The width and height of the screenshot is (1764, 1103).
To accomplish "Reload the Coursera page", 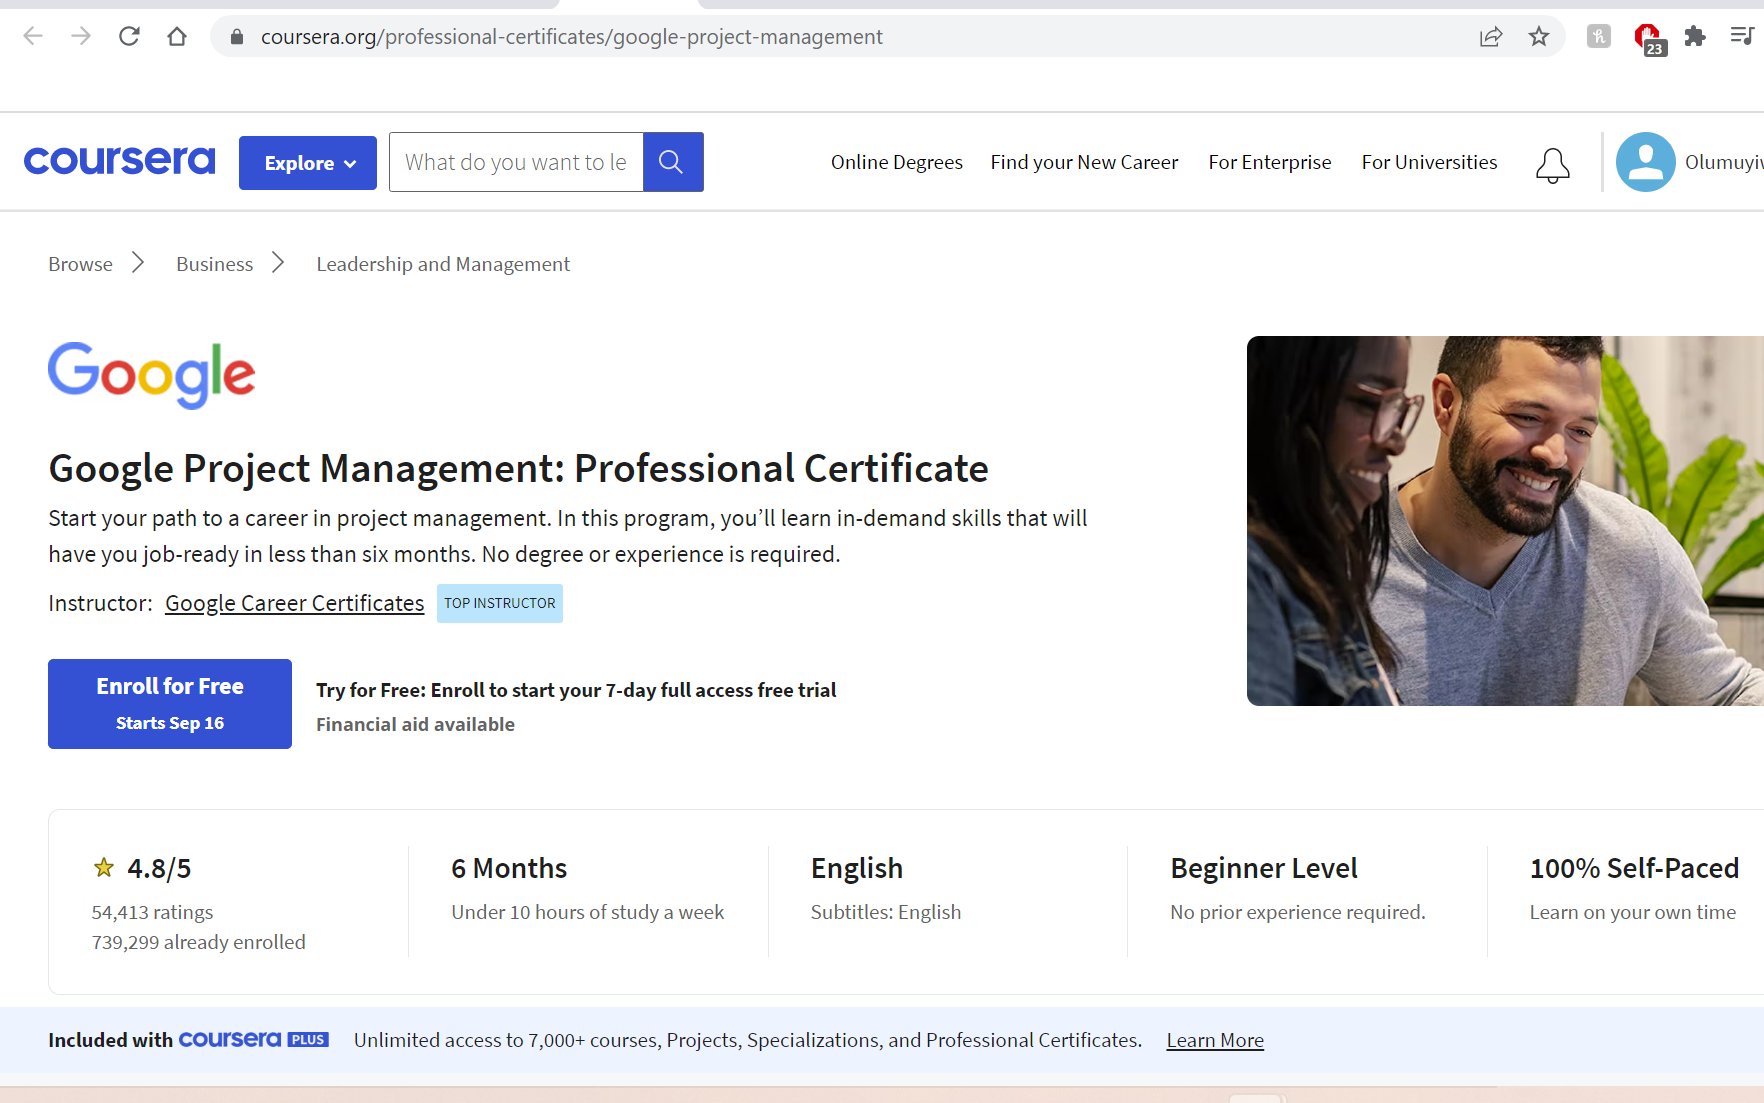I will click(x=129, y=37).
